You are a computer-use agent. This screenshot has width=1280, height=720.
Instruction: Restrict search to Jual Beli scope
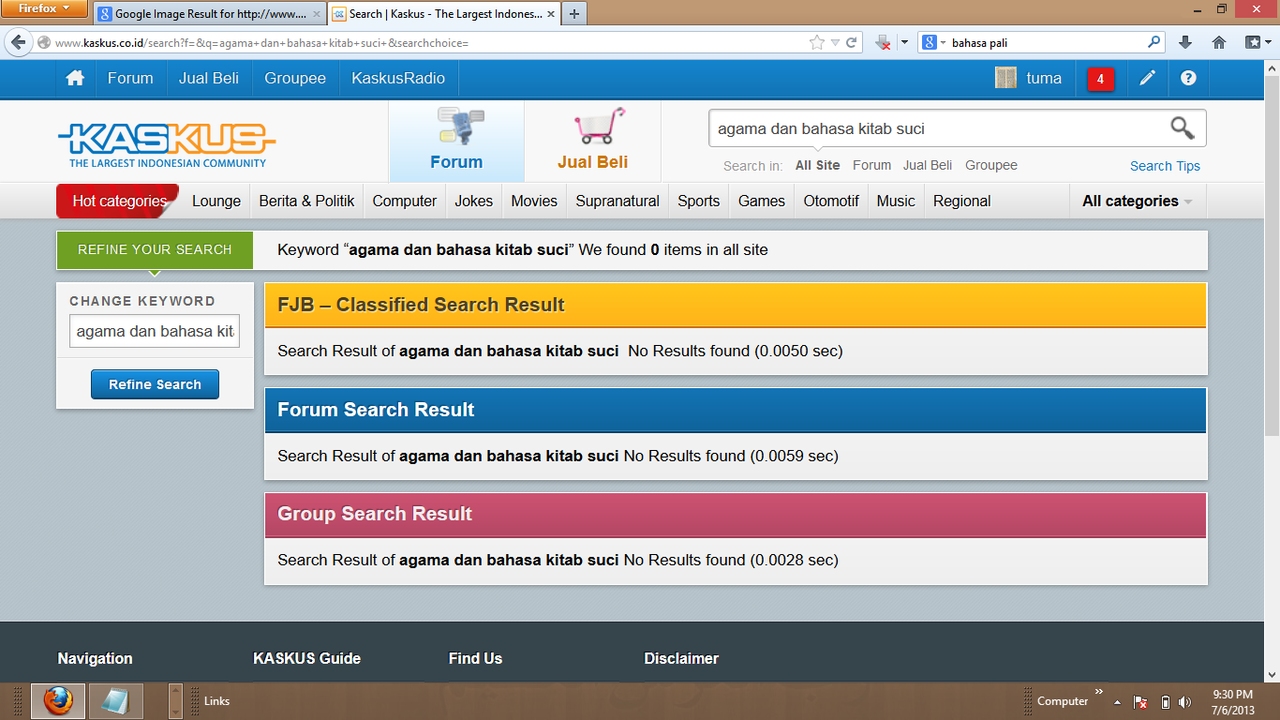[x=927, y=165]
